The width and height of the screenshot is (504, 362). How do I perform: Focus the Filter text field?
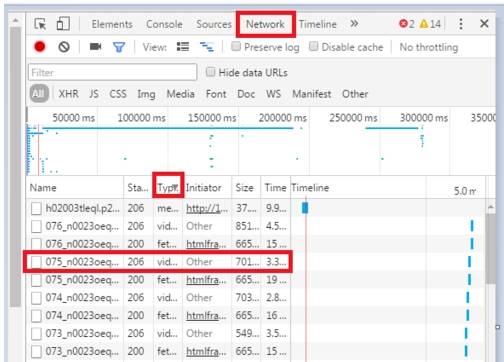(113, 72)
